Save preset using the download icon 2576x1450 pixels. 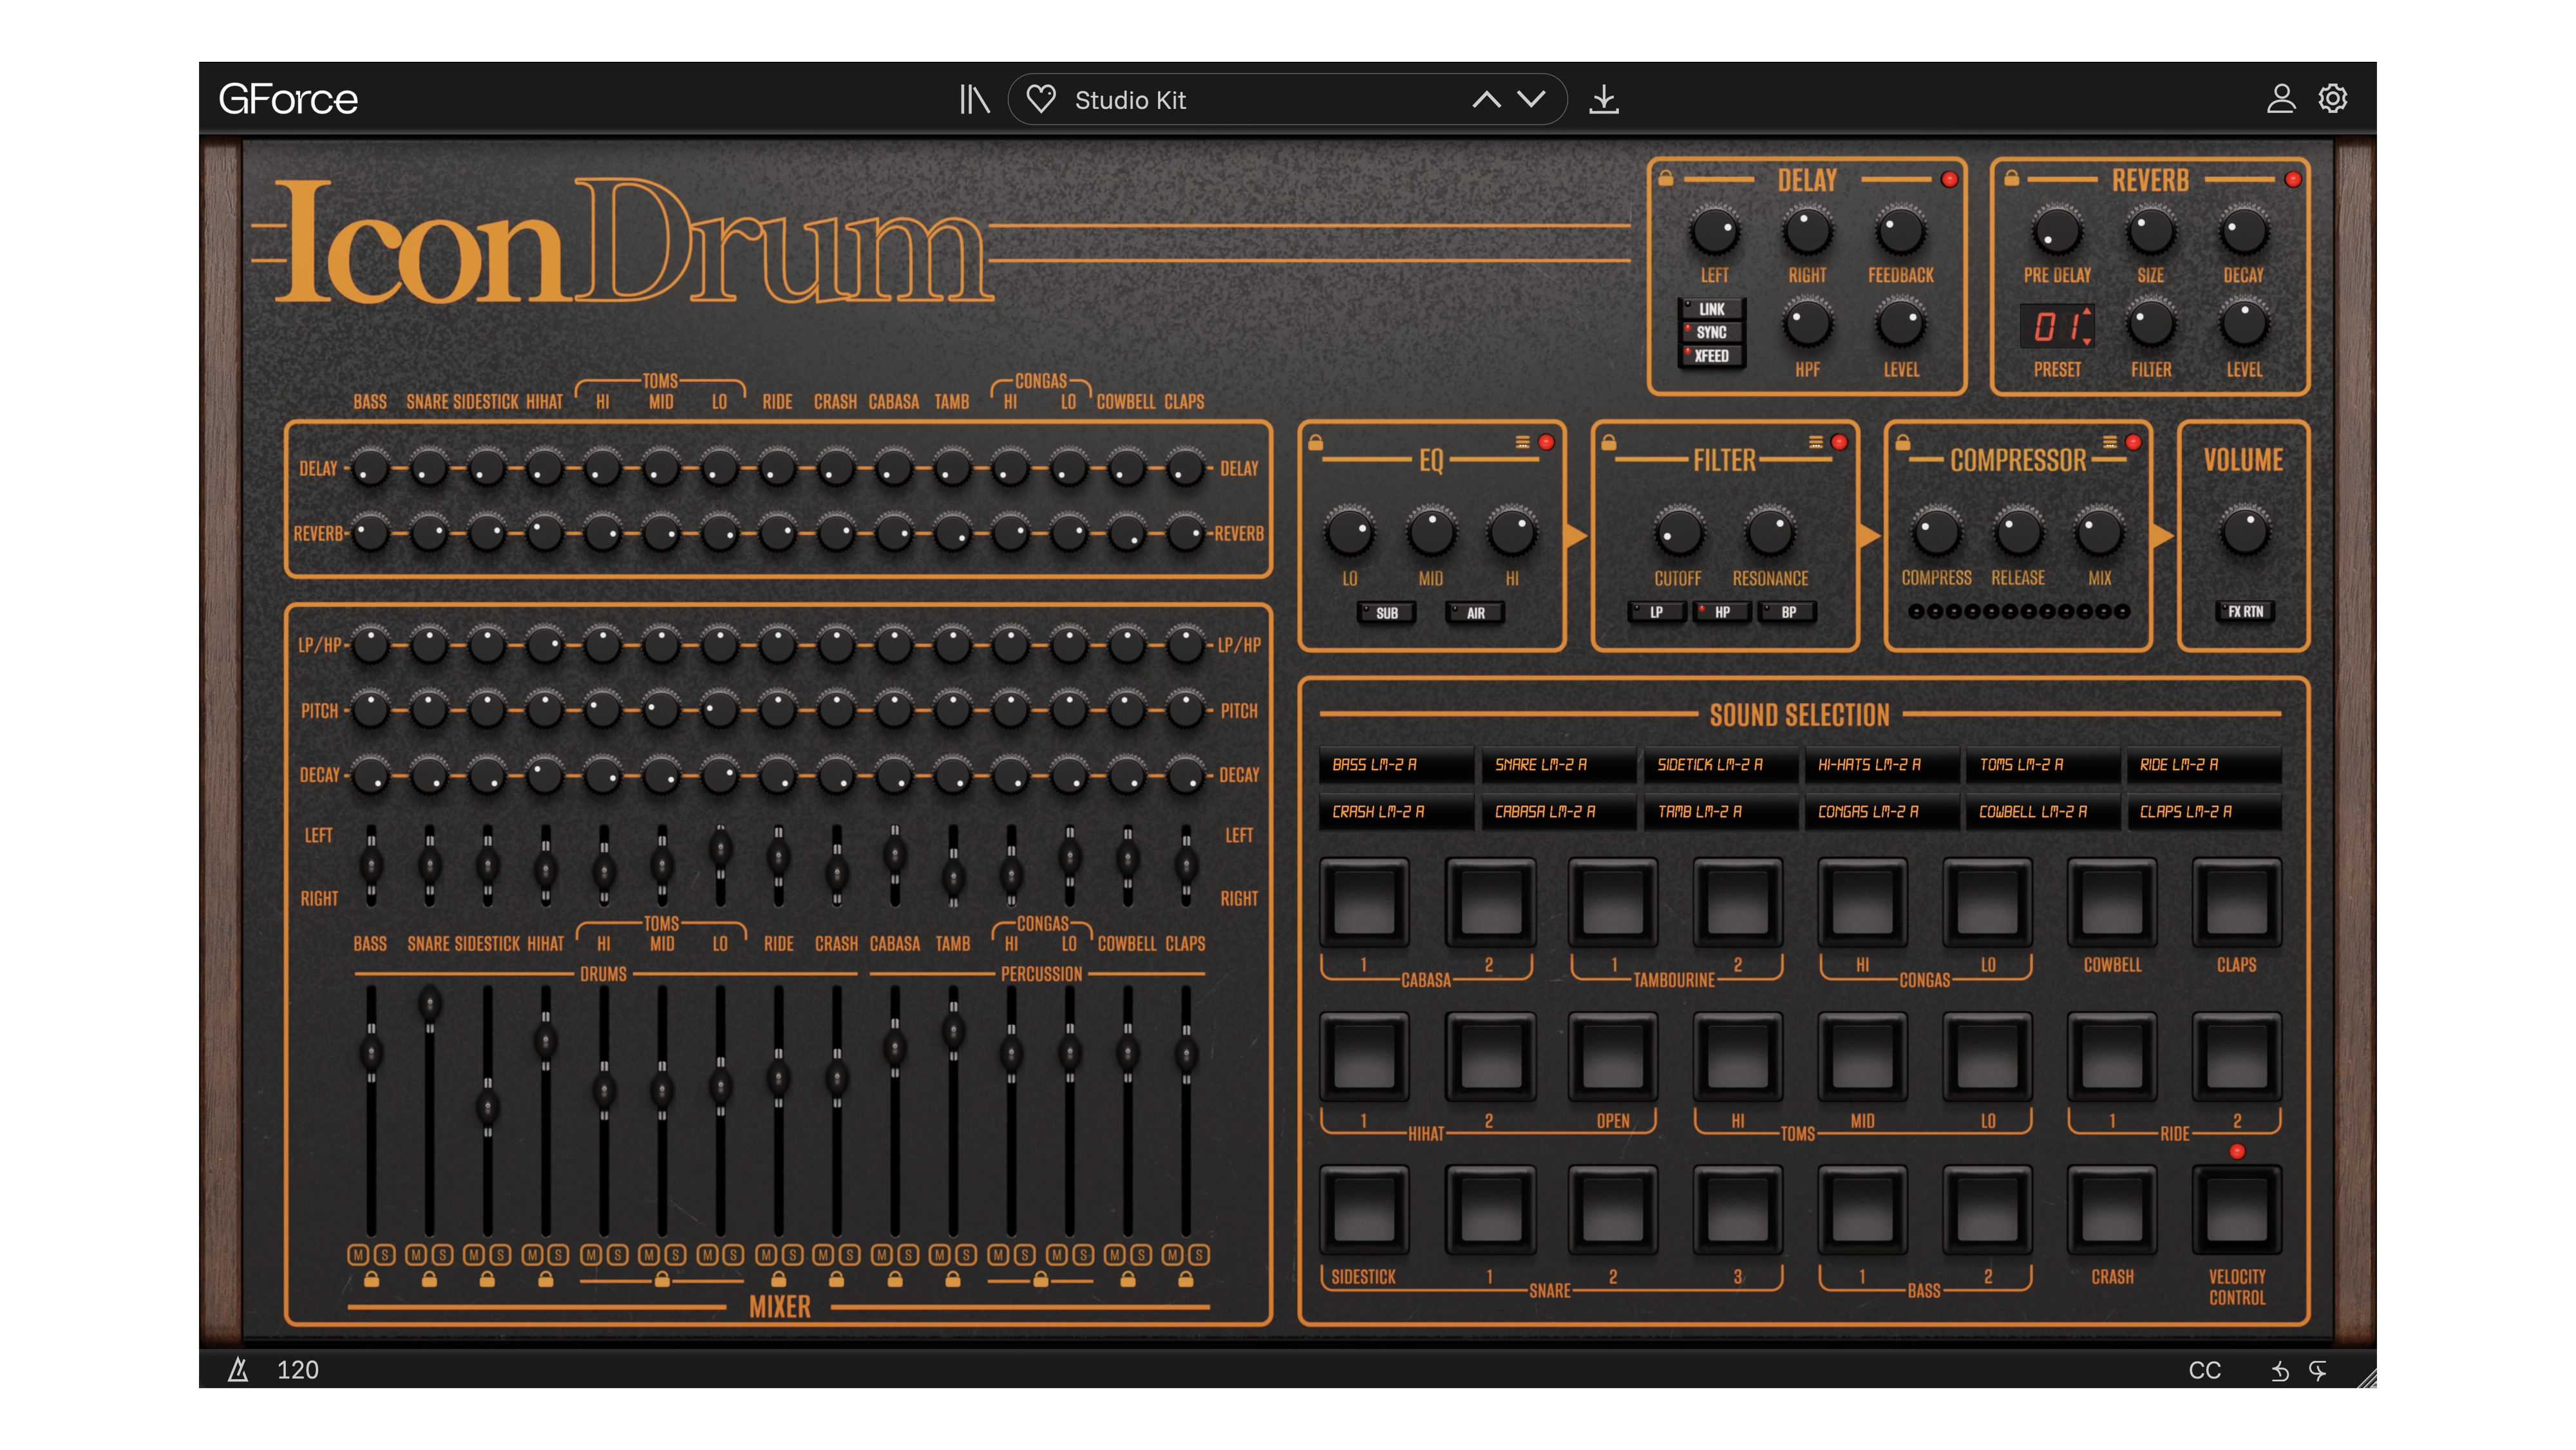1603,99
